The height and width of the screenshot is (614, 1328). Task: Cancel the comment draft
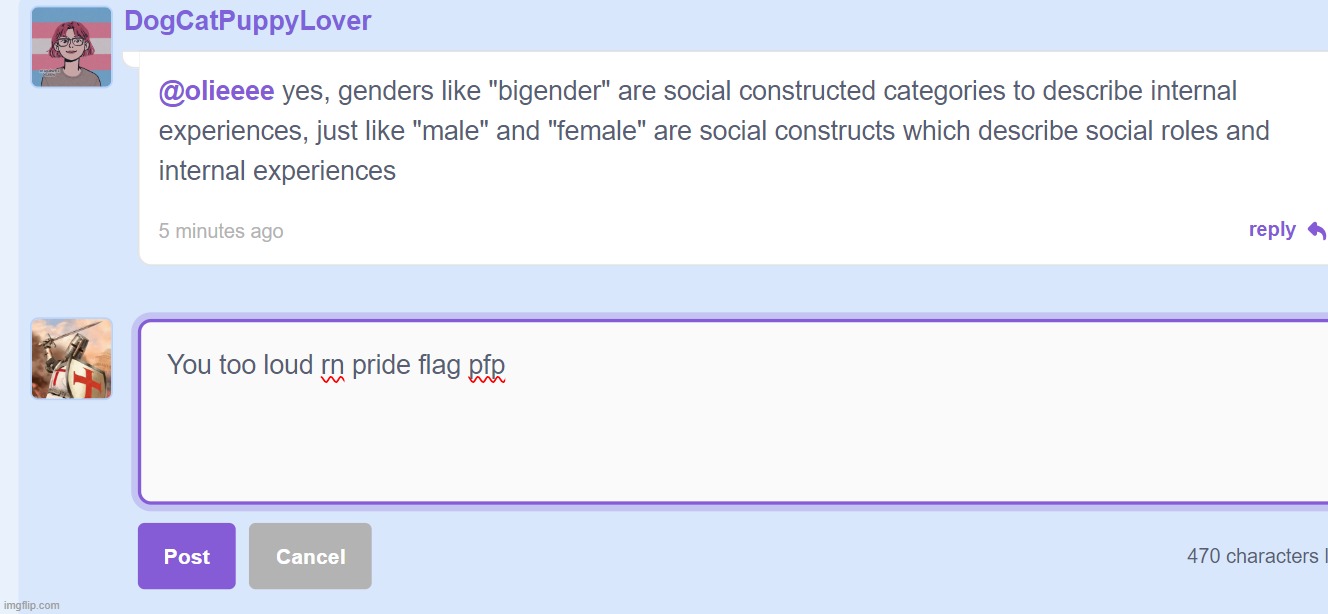click(310, 556)
